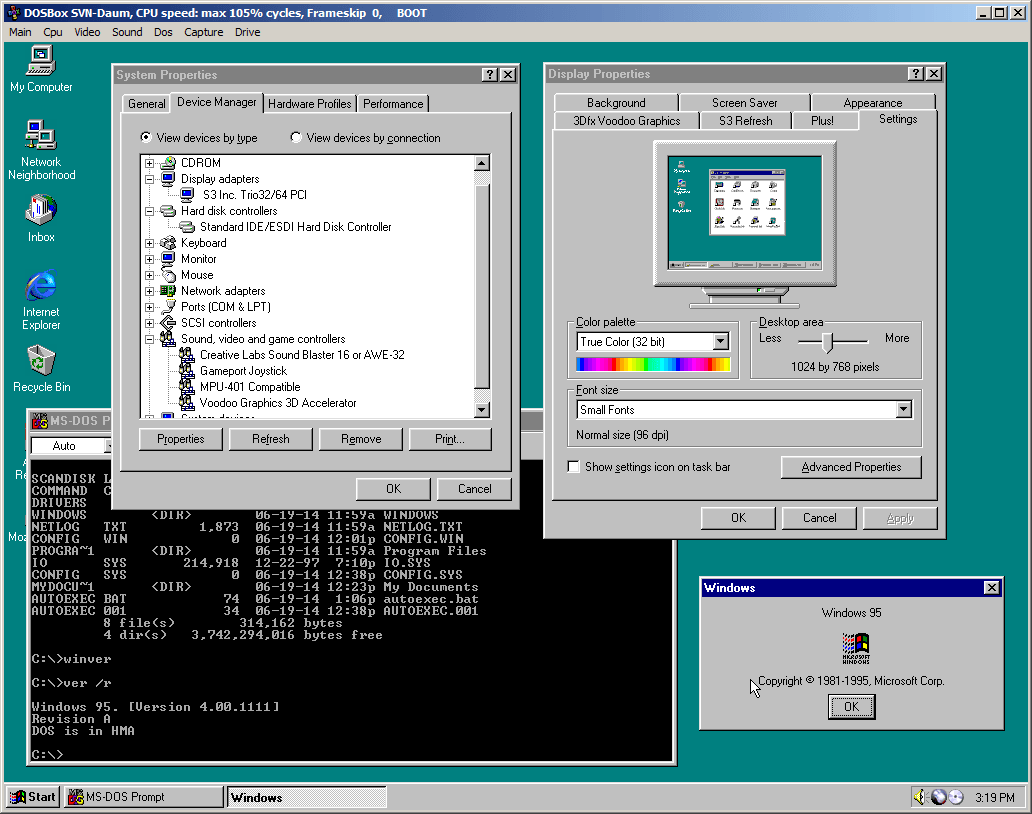Screen dimensions: 1032x814
Task: Switch to Hardware Profiles tab
Action: [x=309, y=103]
